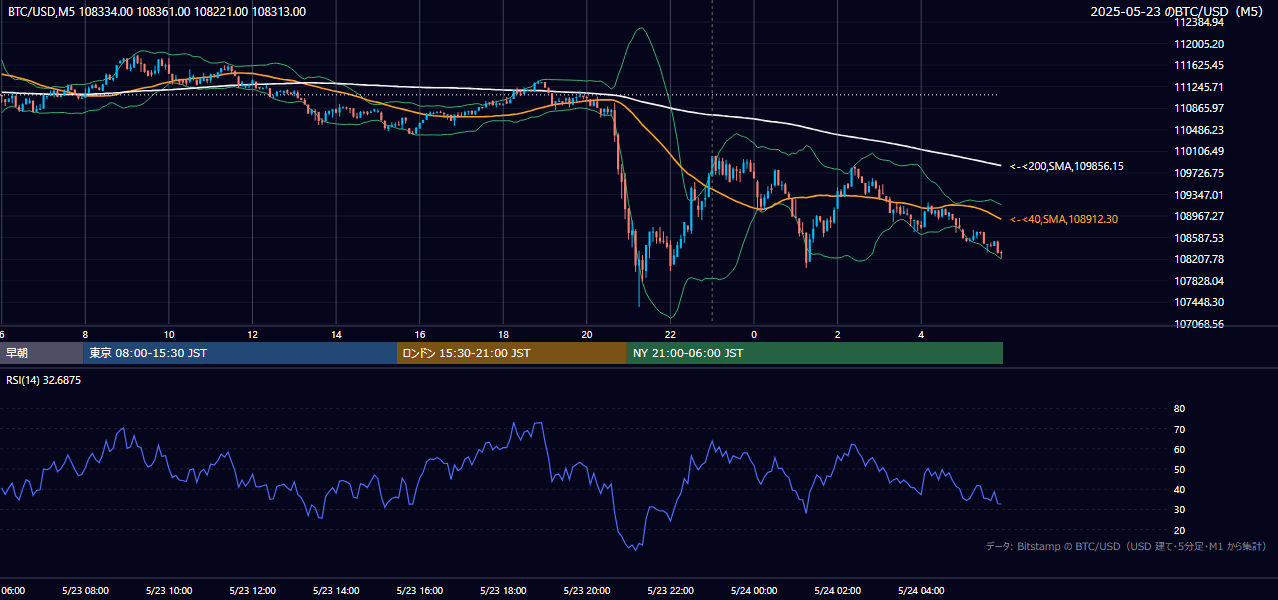Click the NY 21:00-06:00 JST session bar

815,353
